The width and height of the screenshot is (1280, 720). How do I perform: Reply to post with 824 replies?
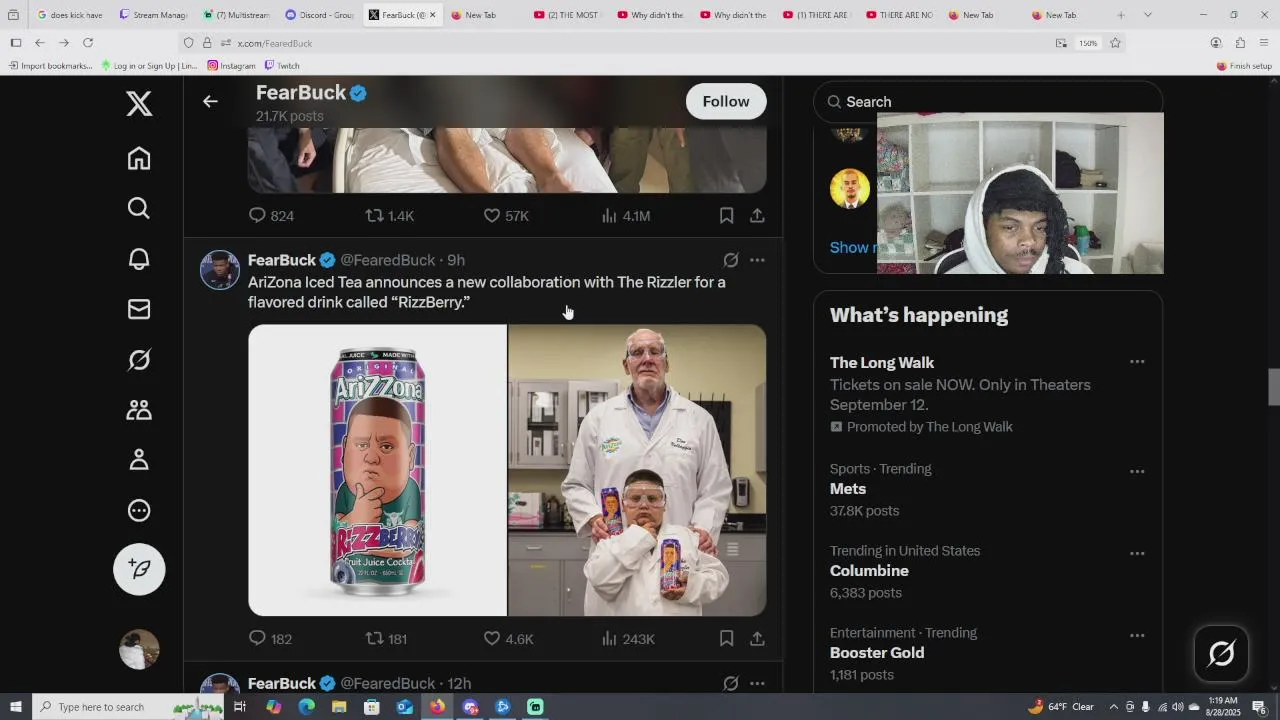point(271,215)
